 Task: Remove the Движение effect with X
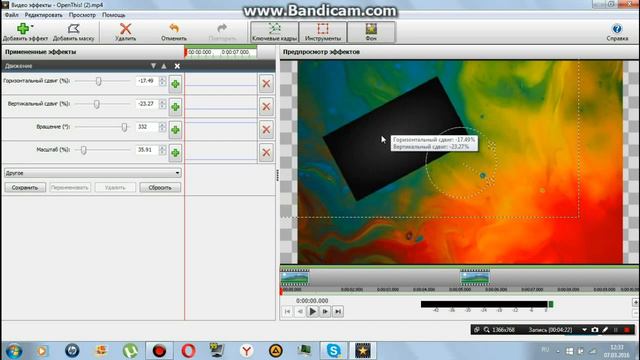[177, 66]
